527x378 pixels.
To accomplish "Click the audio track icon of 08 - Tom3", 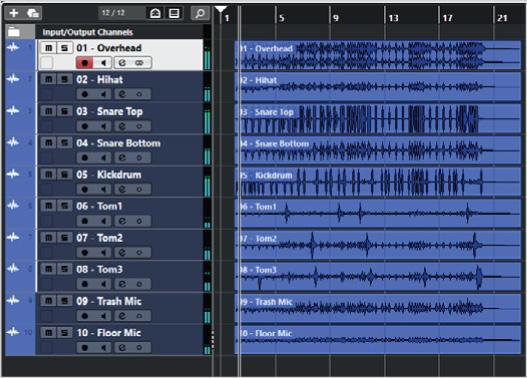I will [x=13, y=268].
